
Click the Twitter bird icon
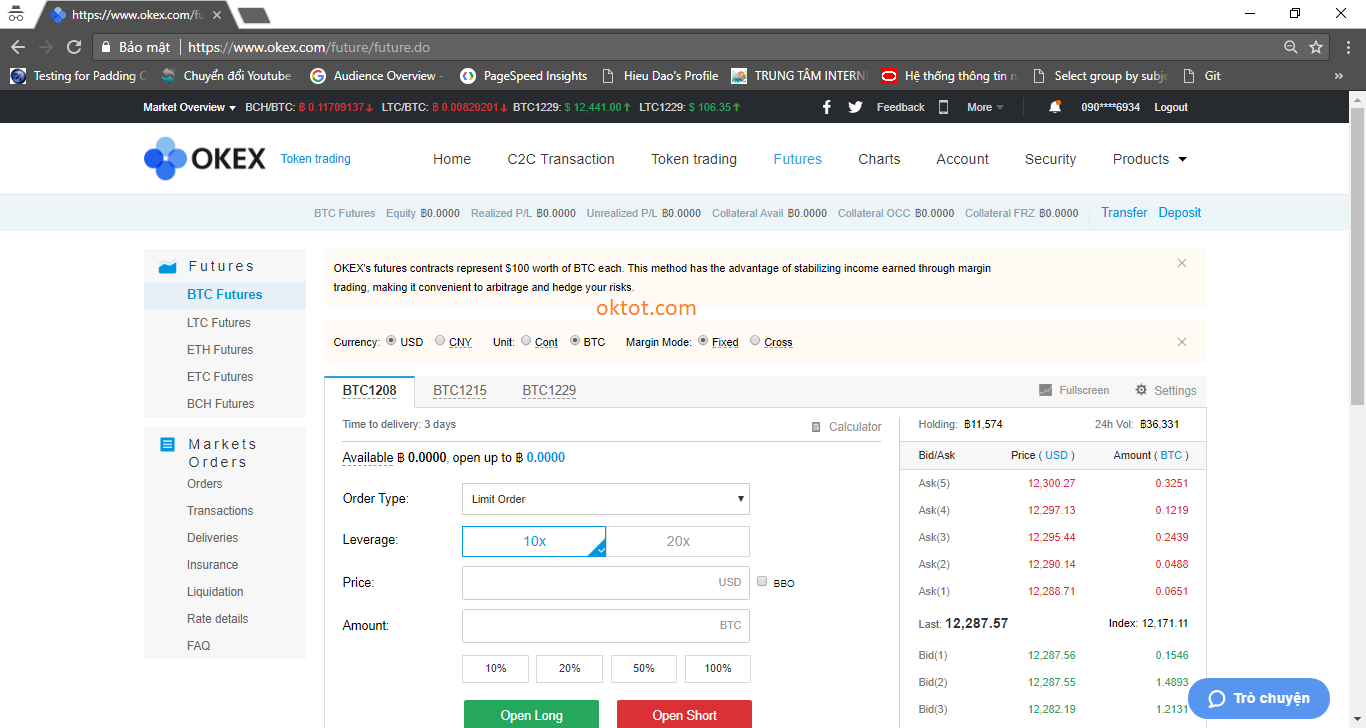click(x=855, y=107)
